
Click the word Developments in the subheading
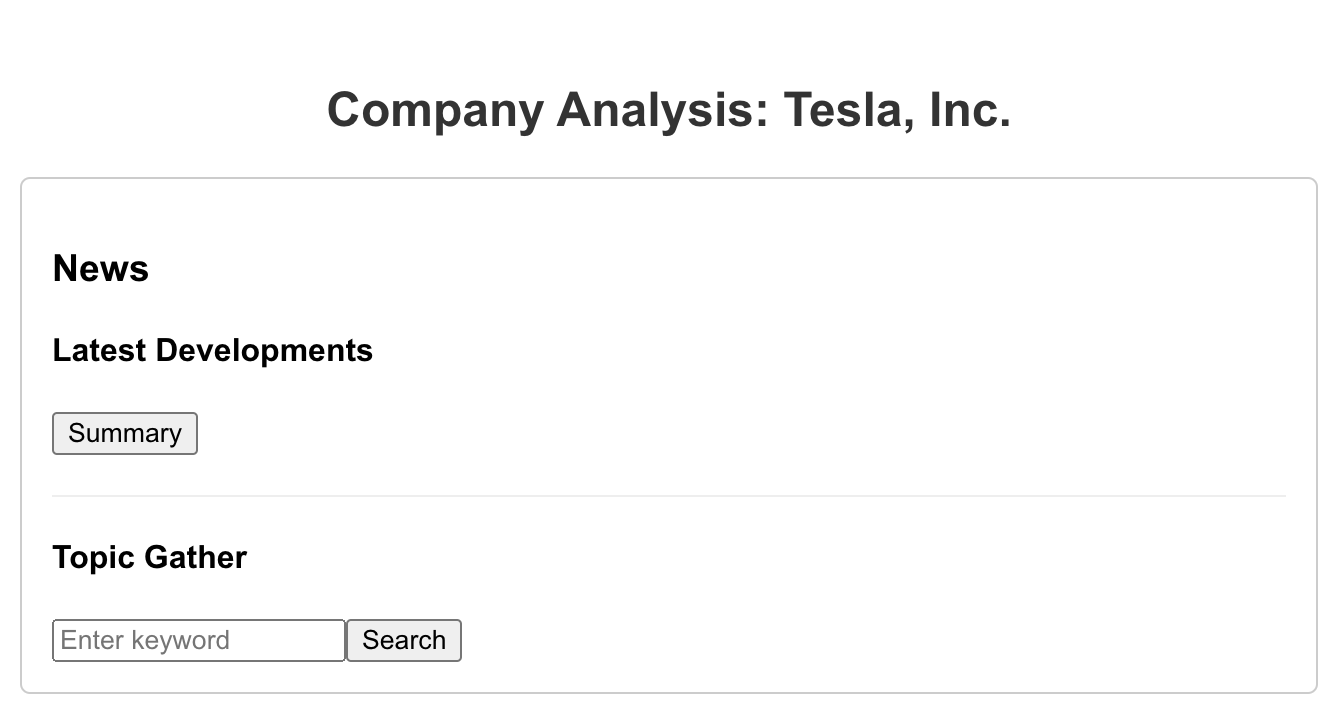pos(264,350)
